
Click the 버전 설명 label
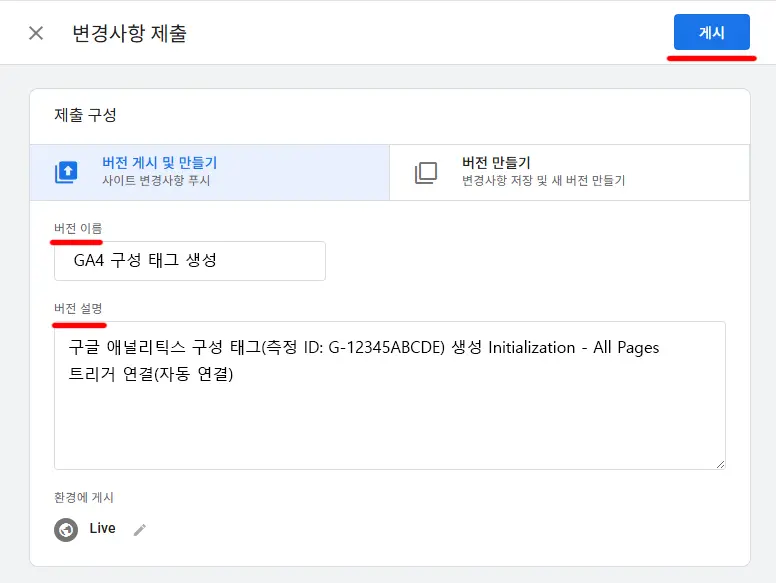click(x=78, y=308)
